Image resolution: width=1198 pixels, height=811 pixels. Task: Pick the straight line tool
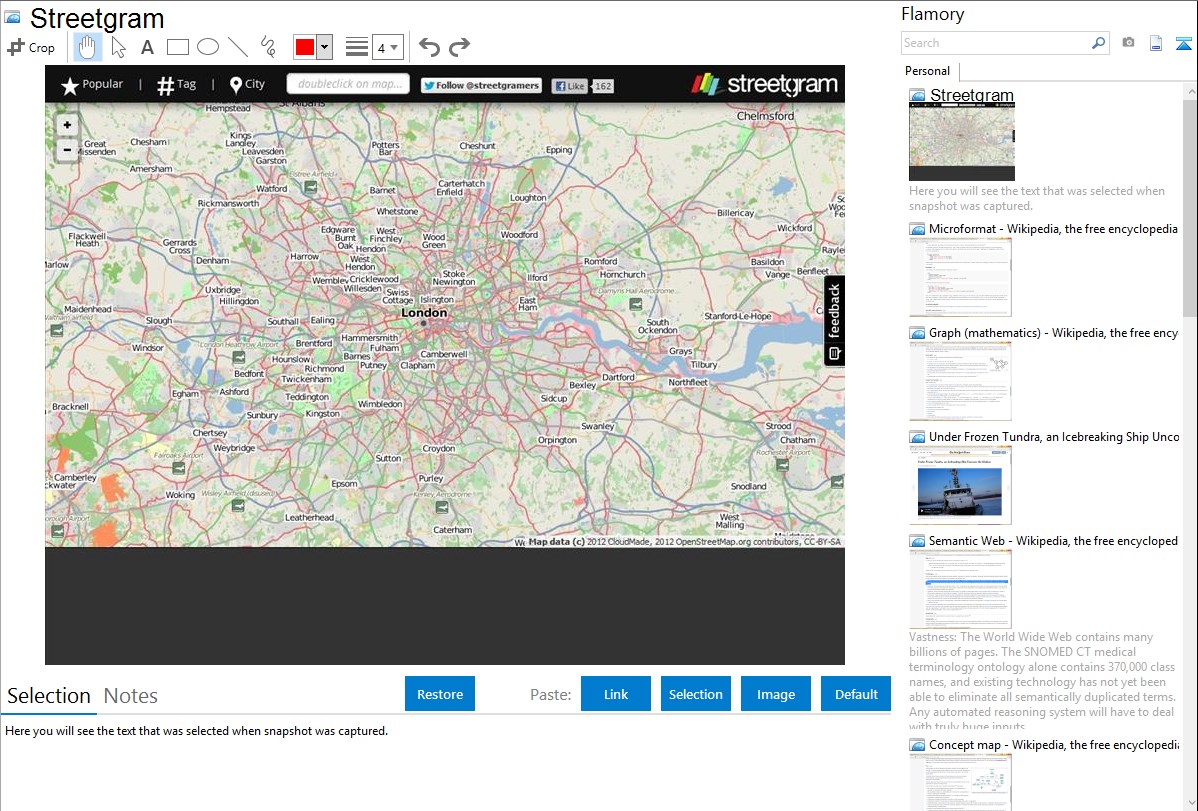pyautogui.click(x=238, y=47)
